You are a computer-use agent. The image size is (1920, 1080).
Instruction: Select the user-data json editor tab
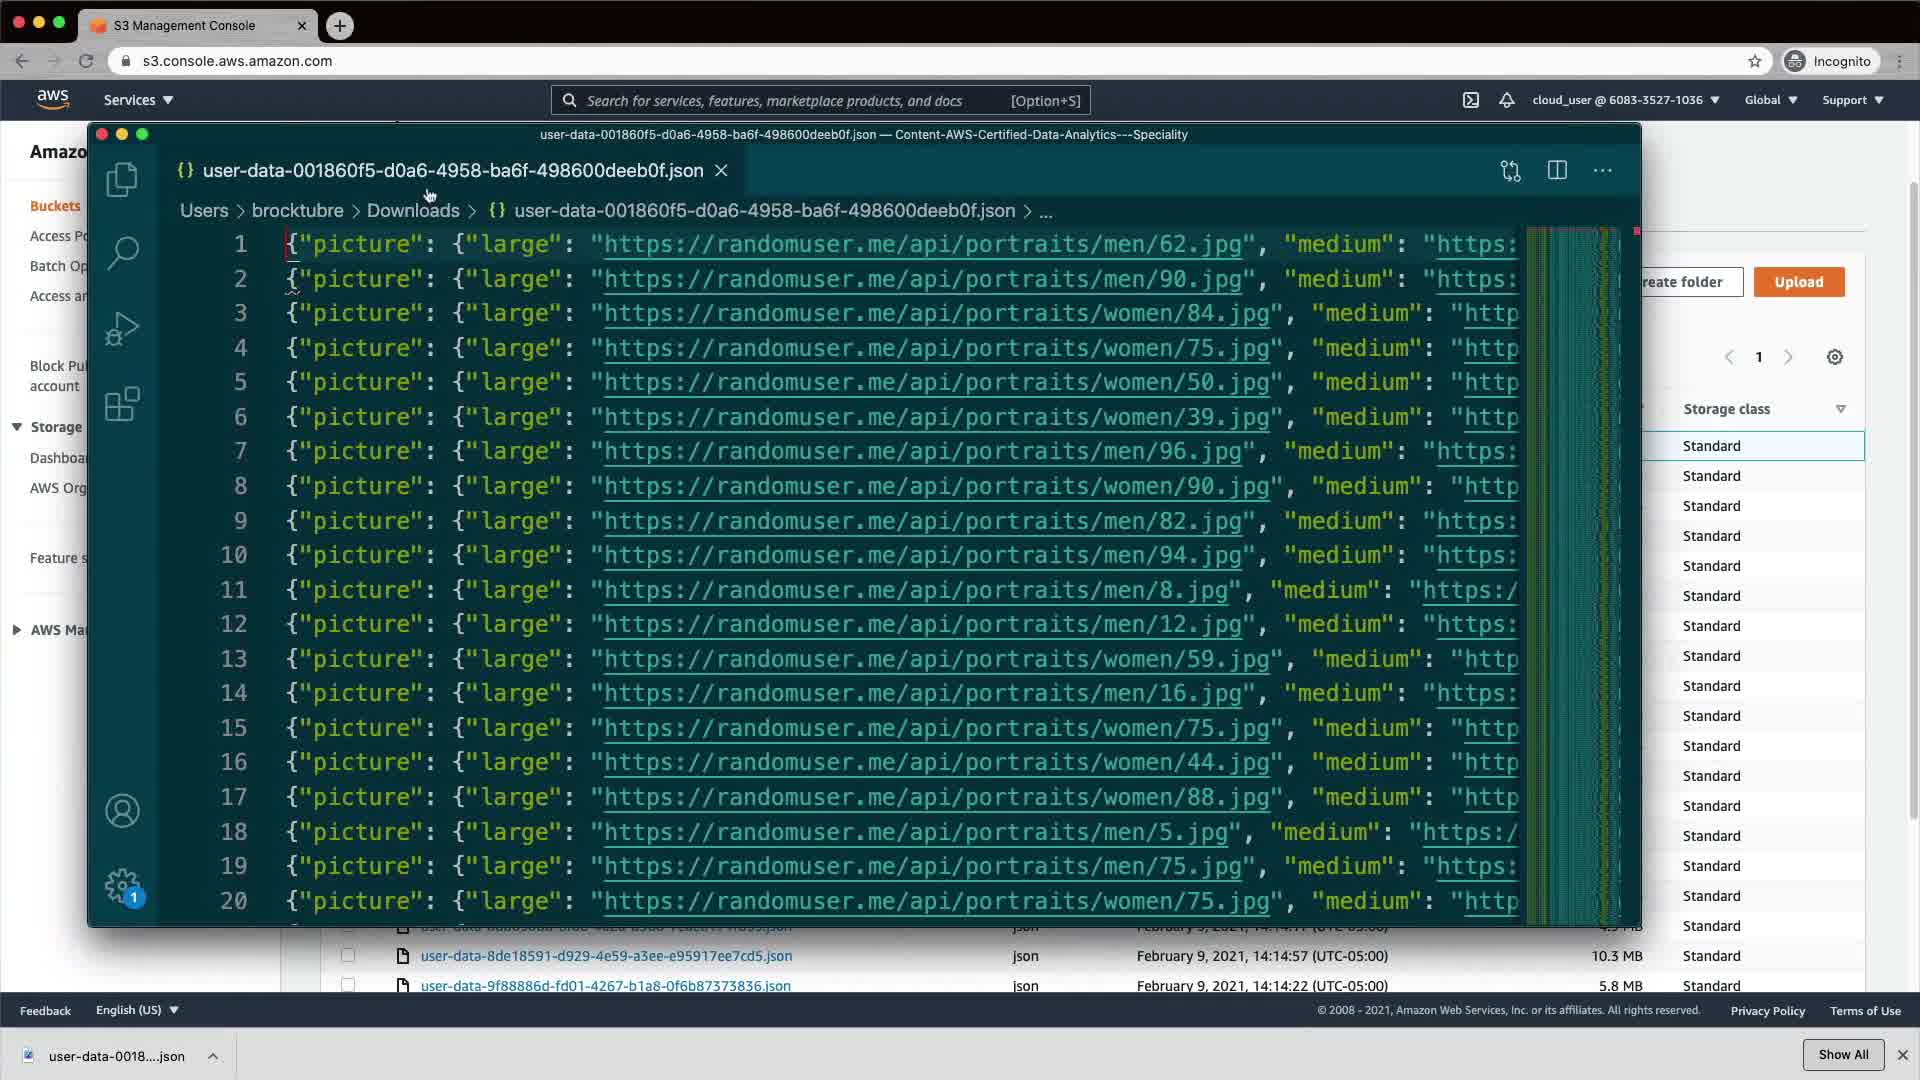[452, 171]
